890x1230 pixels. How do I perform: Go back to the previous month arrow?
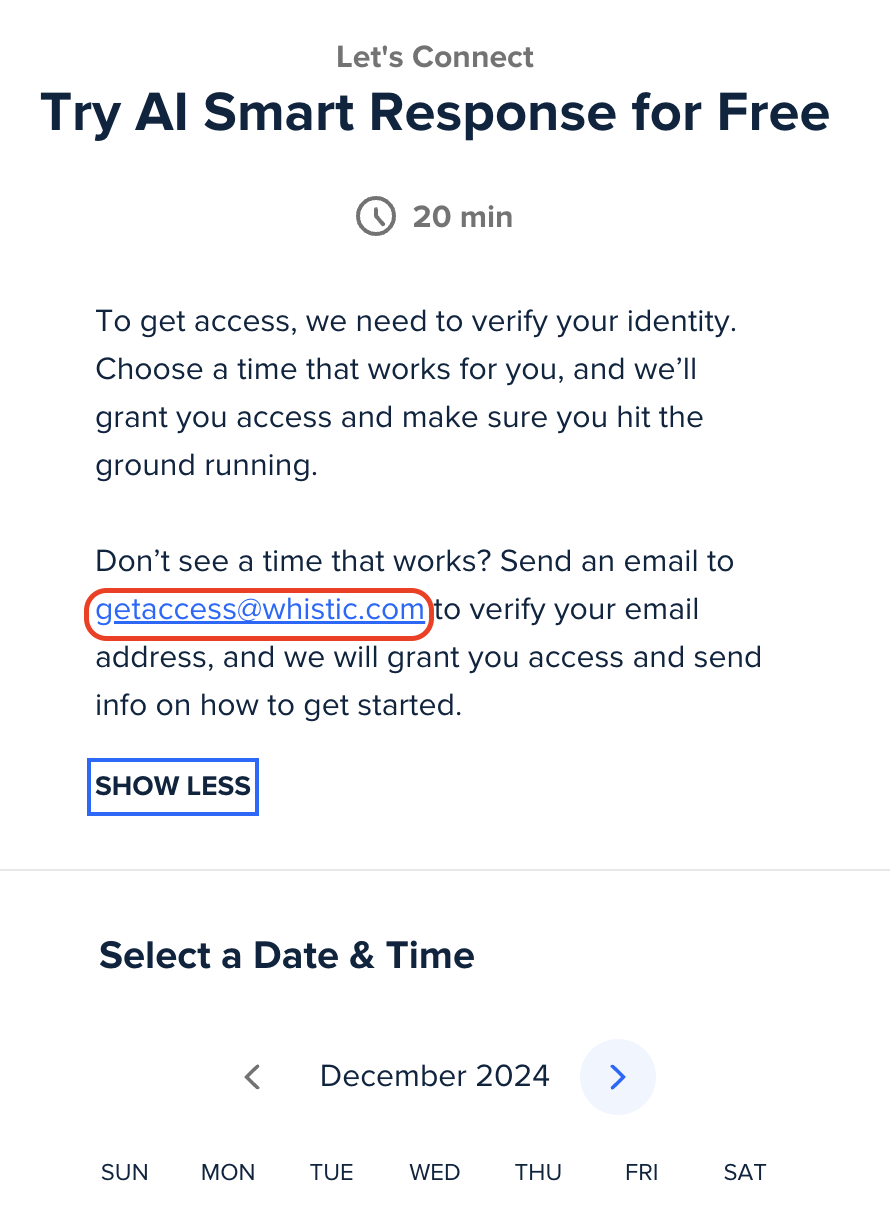pos(253,1077)
